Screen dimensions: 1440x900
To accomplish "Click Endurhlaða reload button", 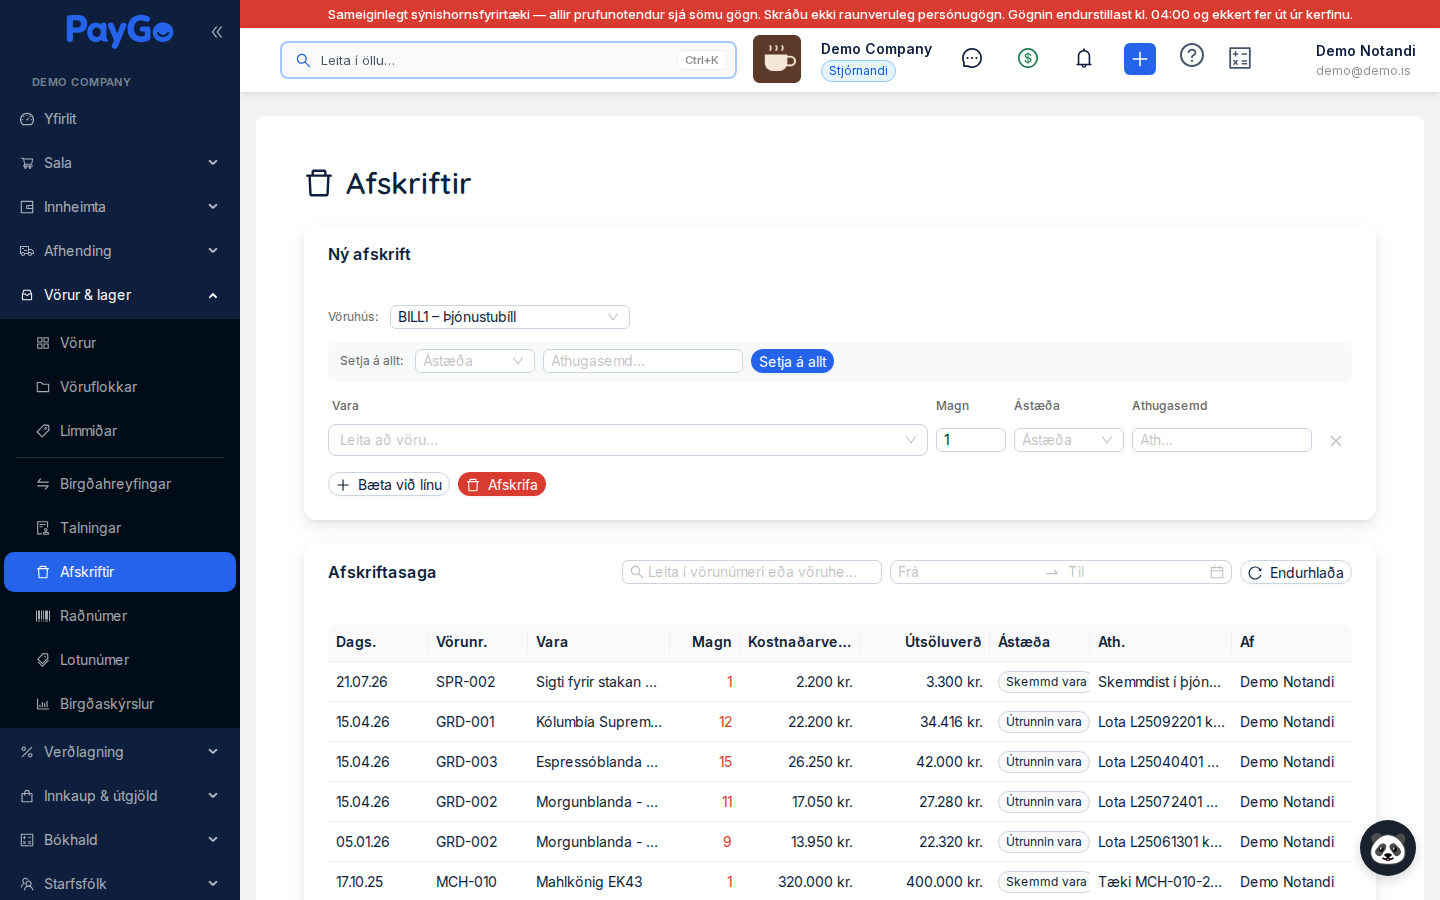I will pos(1296,572).
